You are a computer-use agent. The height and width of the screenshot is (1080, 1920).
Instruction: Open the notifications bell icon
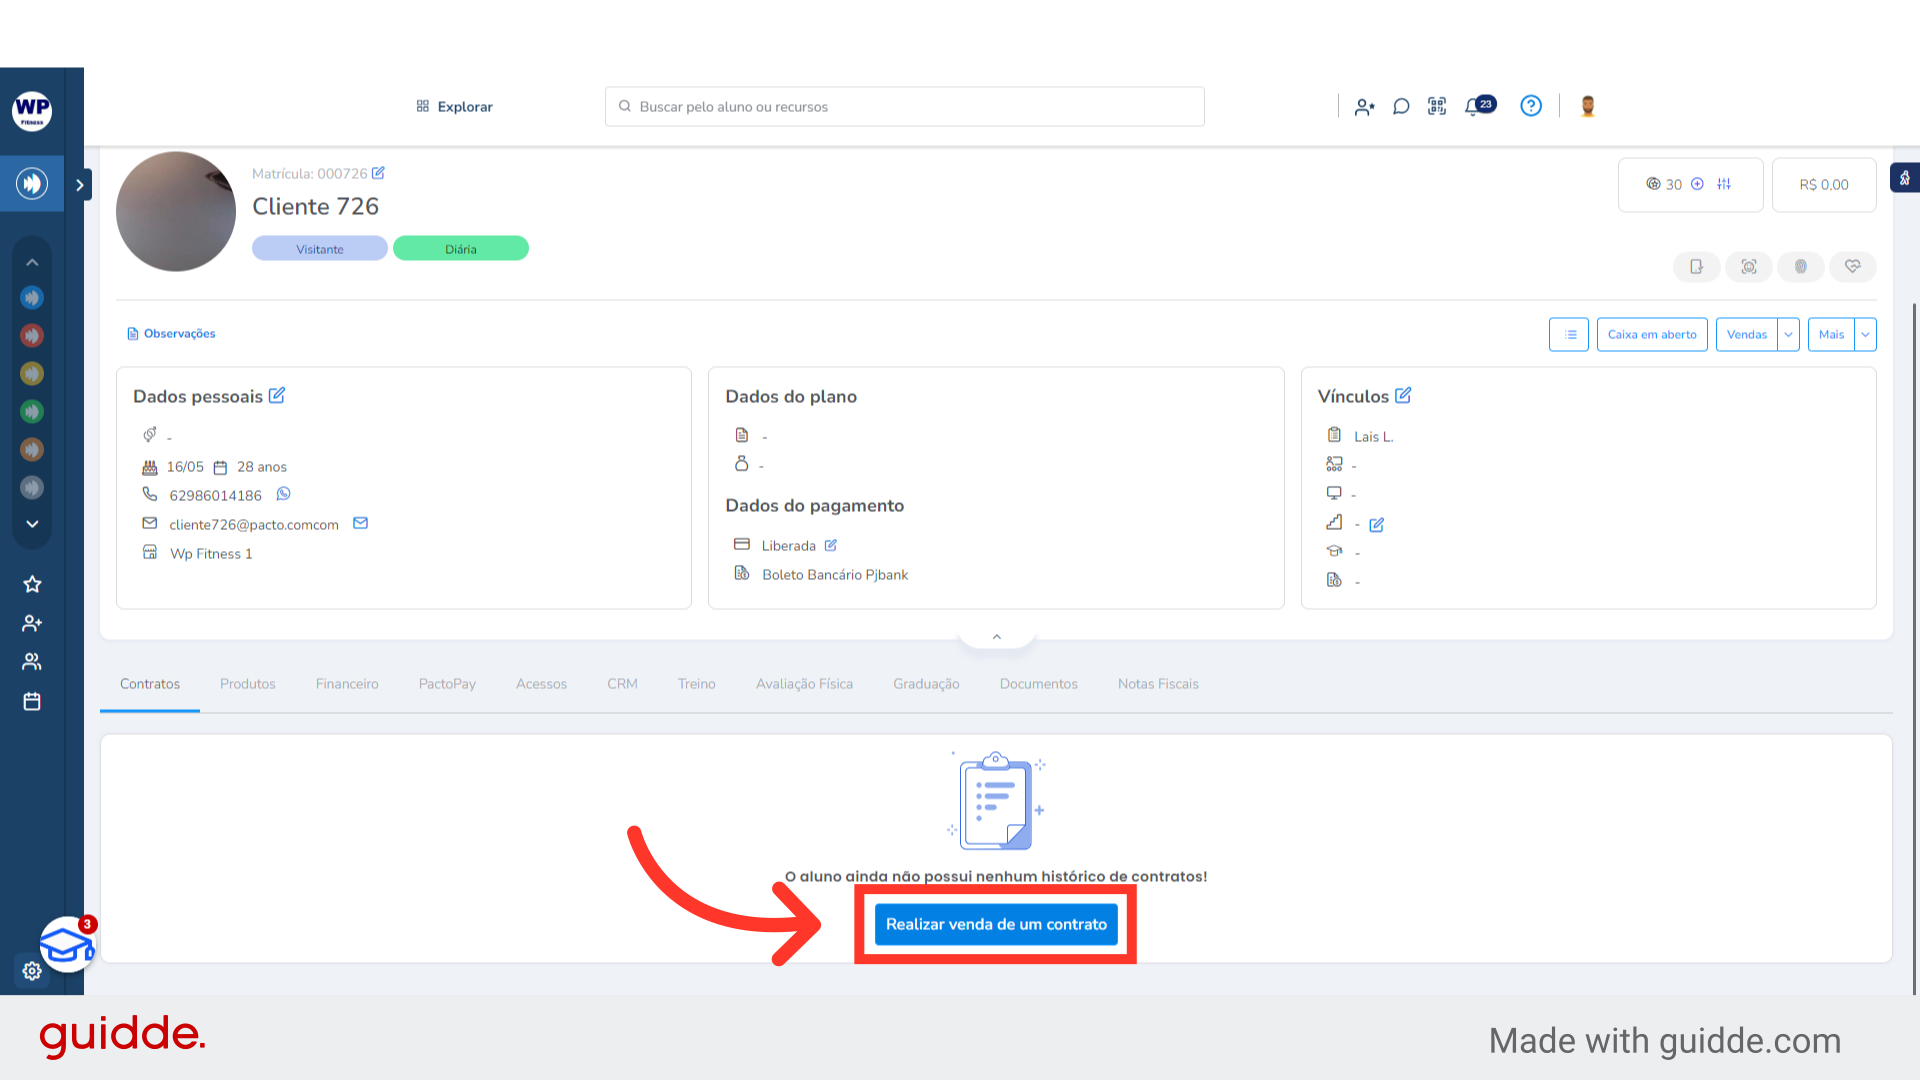pos(1473,107)
